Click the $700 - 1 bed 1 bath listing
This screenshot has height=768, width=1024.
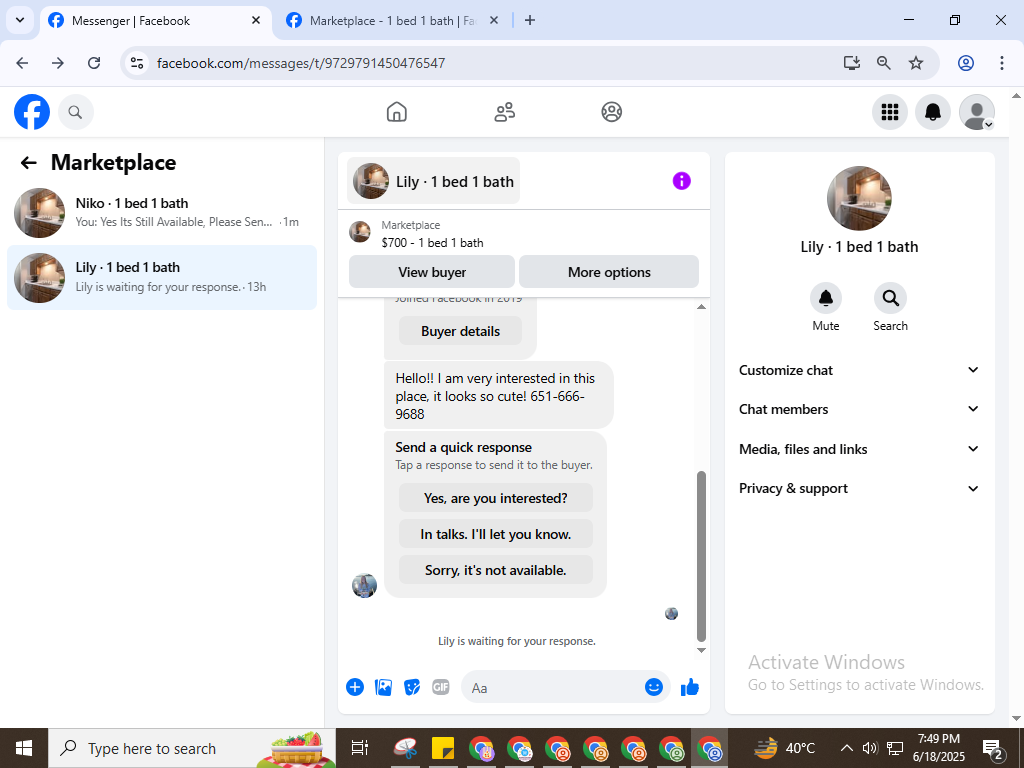coord(432,243)
